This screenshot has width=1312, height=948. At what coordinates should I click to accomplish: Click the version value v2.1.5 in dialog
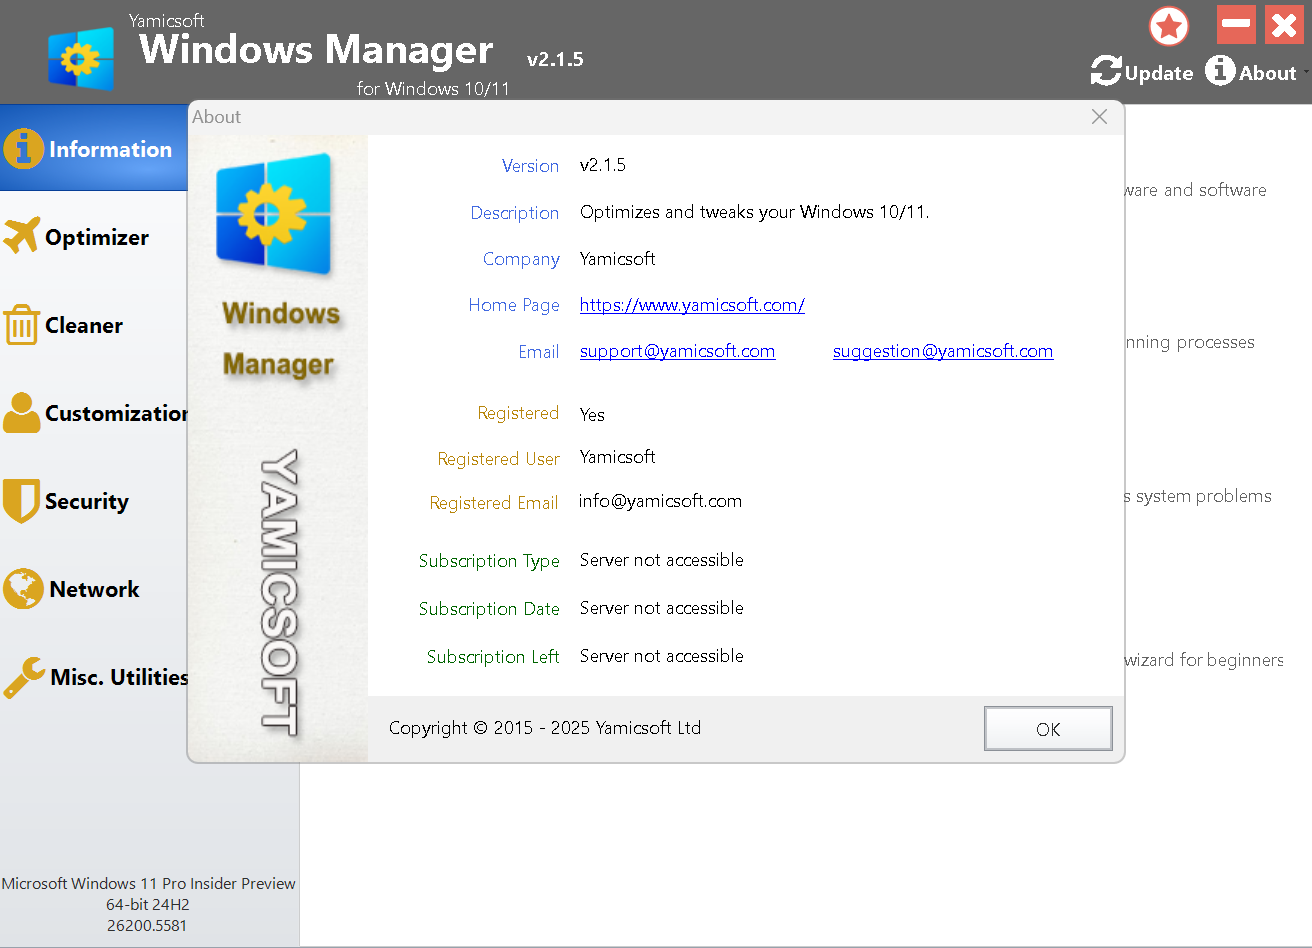point(603,165)
